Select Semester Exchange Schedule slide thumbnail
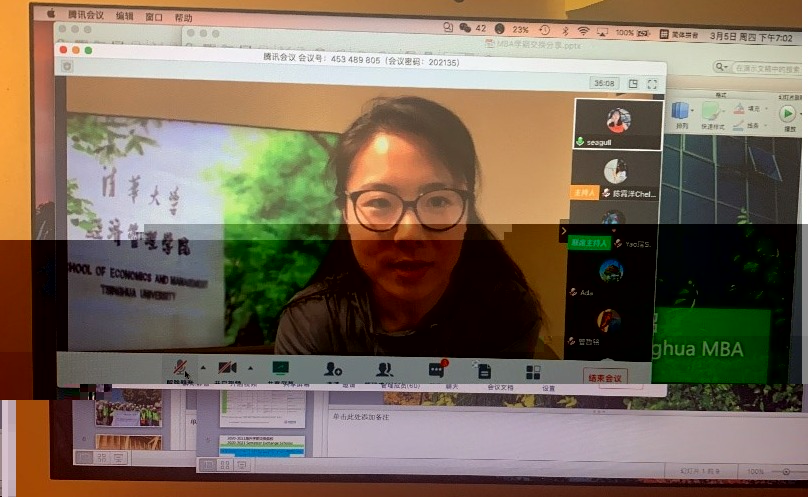Image resolution: width=808 pixels, height=497 pixels. point(262,445)
